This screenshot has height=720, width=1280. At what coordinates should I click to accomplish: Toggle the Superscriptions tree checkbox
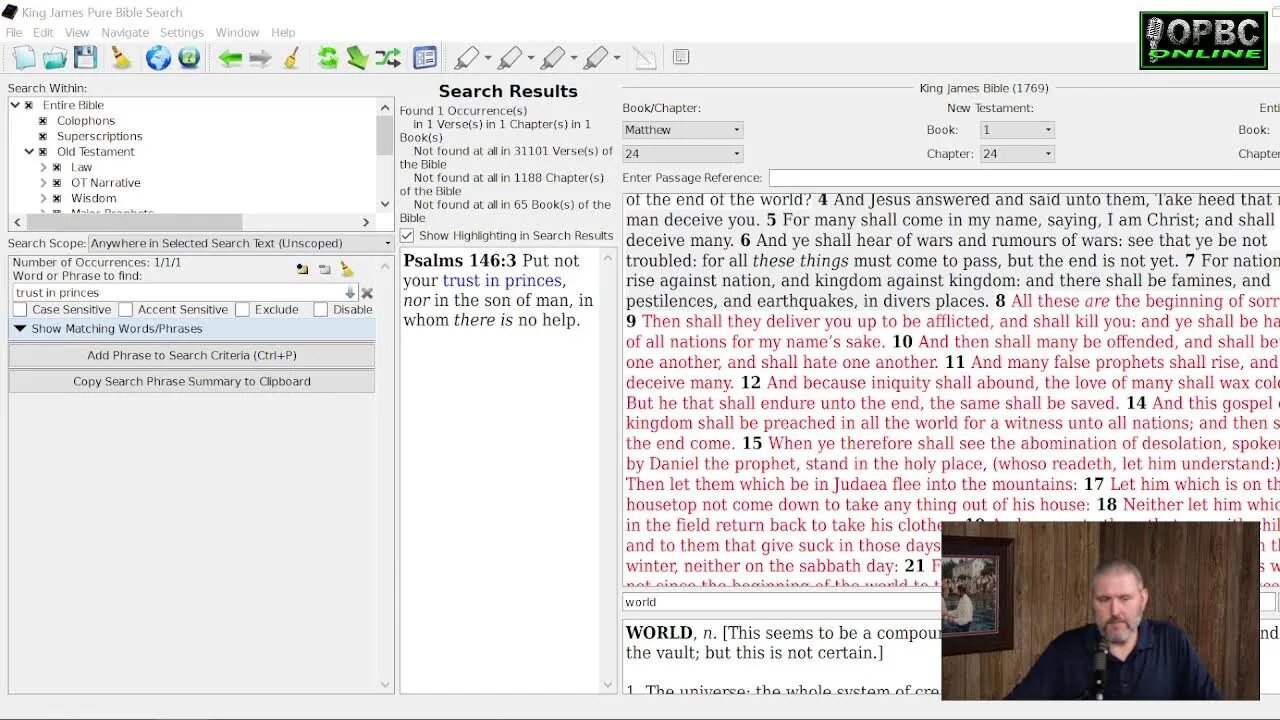[43, 136]
